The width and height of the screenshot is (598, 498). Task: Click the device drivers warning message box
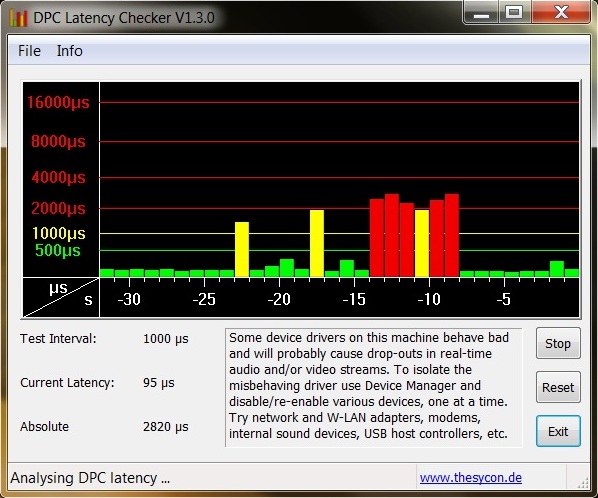point(374,387)
